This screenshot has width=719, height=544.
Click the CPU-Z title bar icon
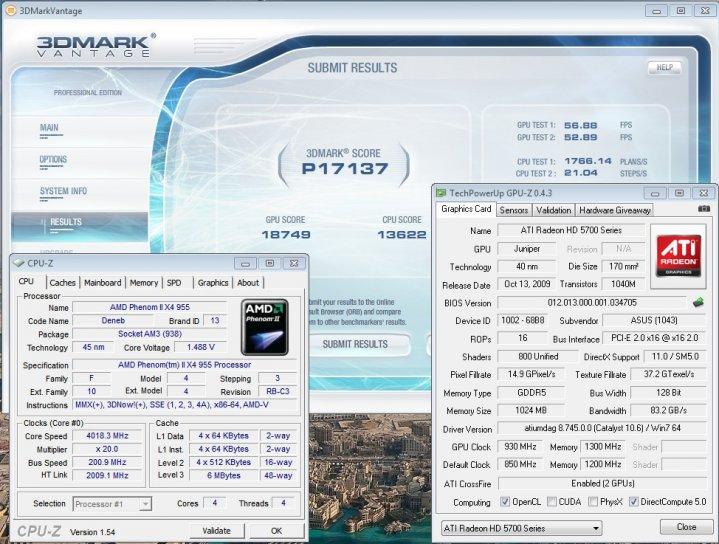(x=18, y=263)
